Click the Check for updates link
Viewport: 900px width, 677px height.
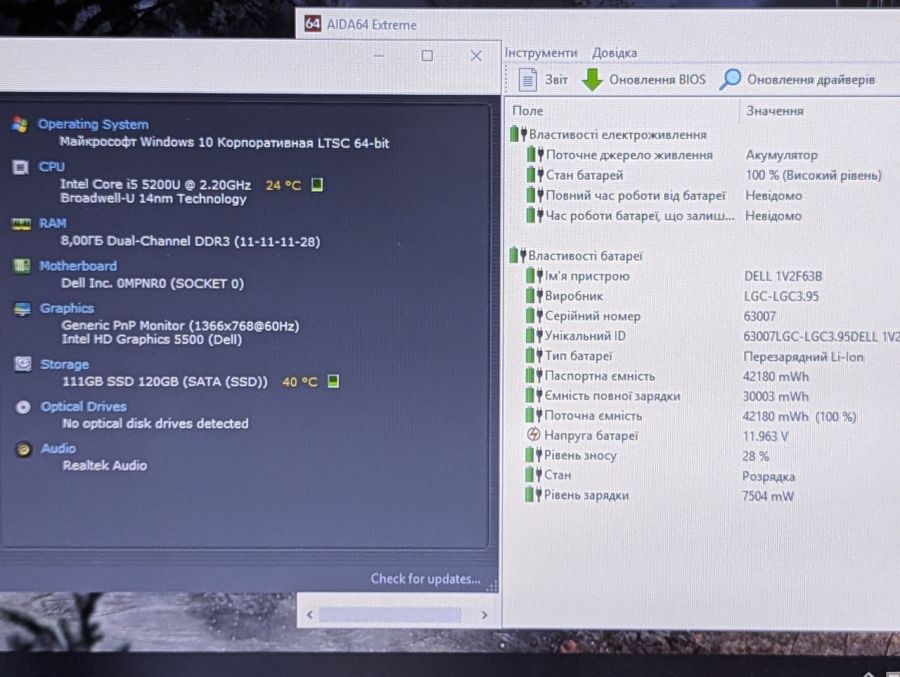coord(425,578)
